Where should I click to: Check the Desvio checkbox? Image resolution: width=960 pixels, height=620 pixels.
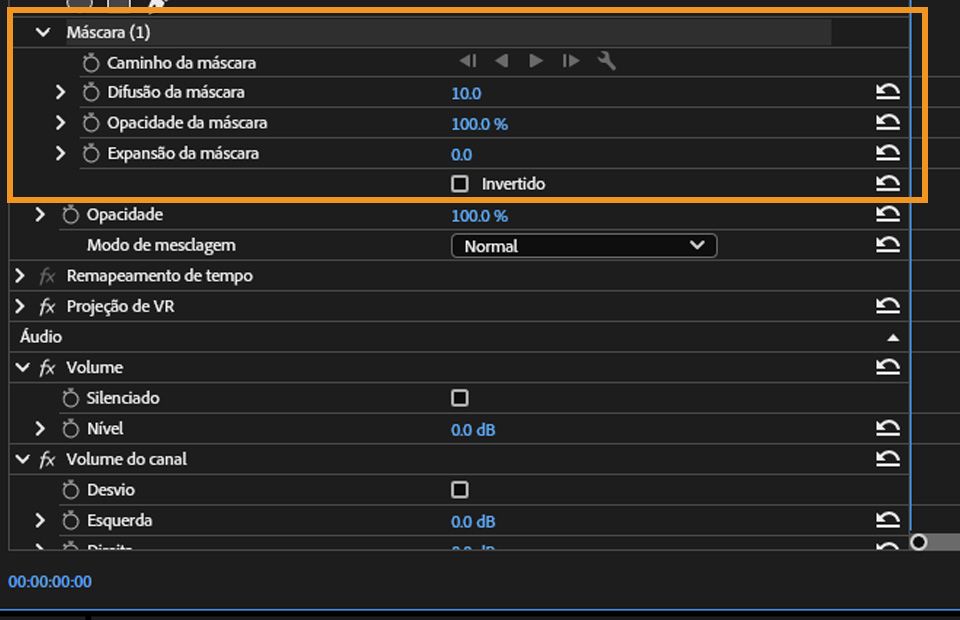point(460,490)
